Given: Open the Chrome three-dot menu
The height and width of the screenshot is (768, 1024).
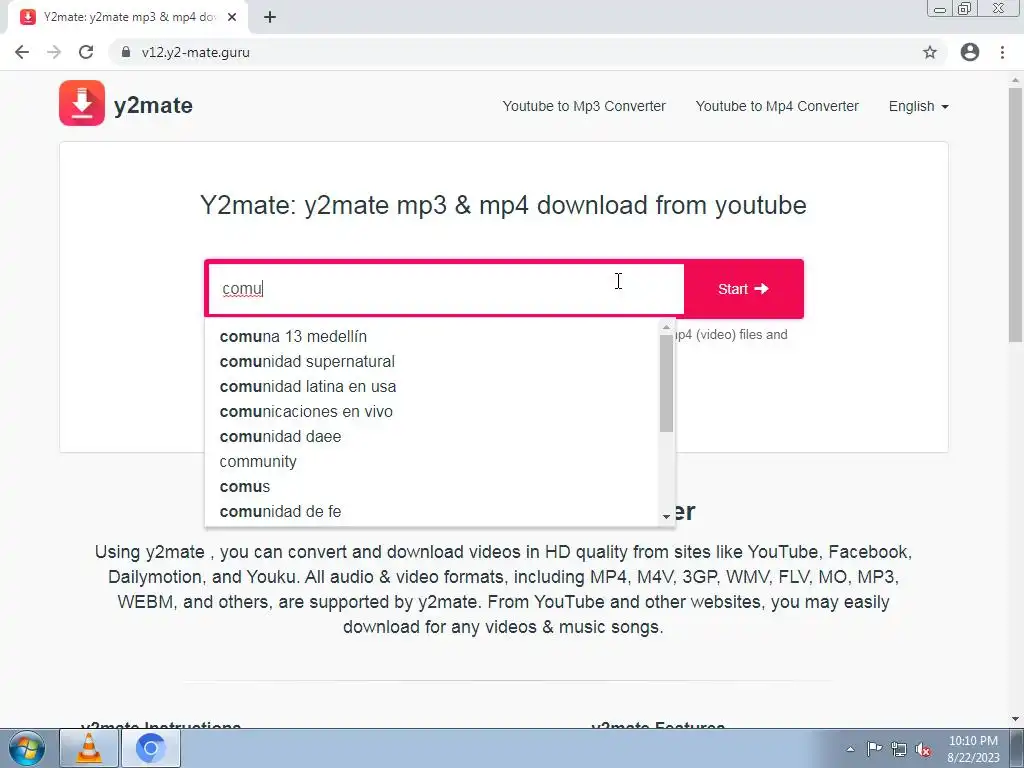Looking at the screenshot, I should pyautogui.click(x=1002, y=52).
